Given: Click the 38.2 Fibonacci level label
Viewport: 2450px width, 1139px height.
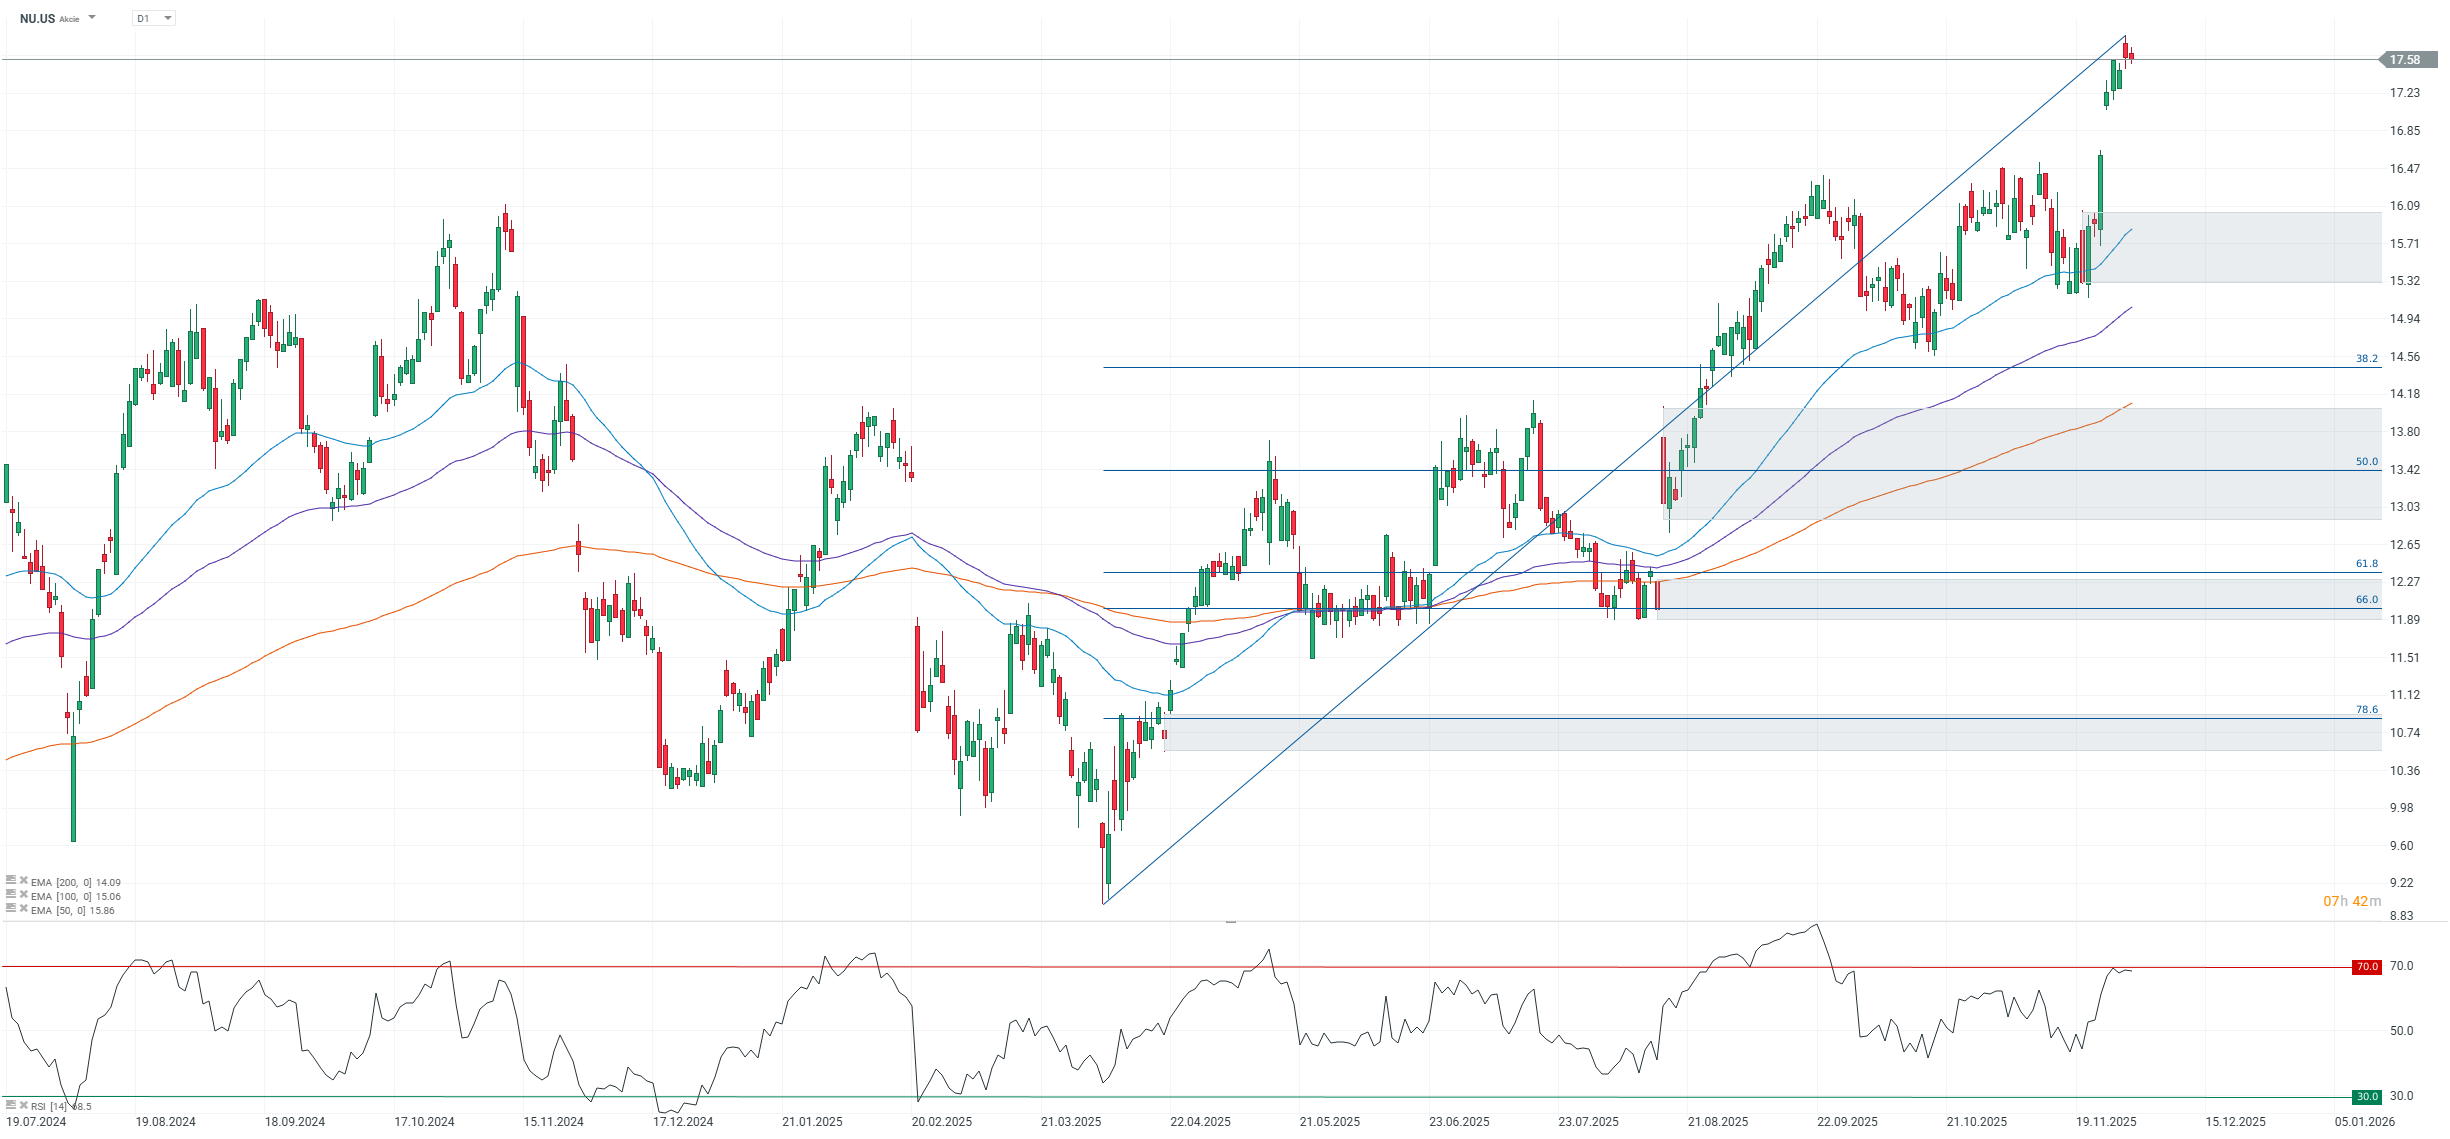Looking at the screenshot, I should tap(2366, 359).
